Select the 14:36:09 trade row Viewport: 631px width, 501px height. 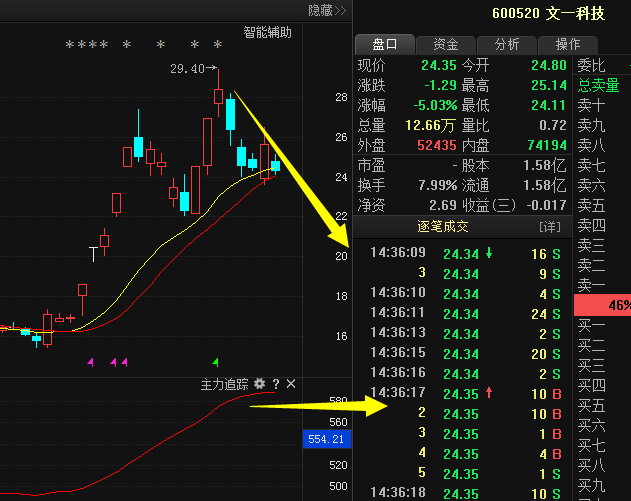coord(465,254)
